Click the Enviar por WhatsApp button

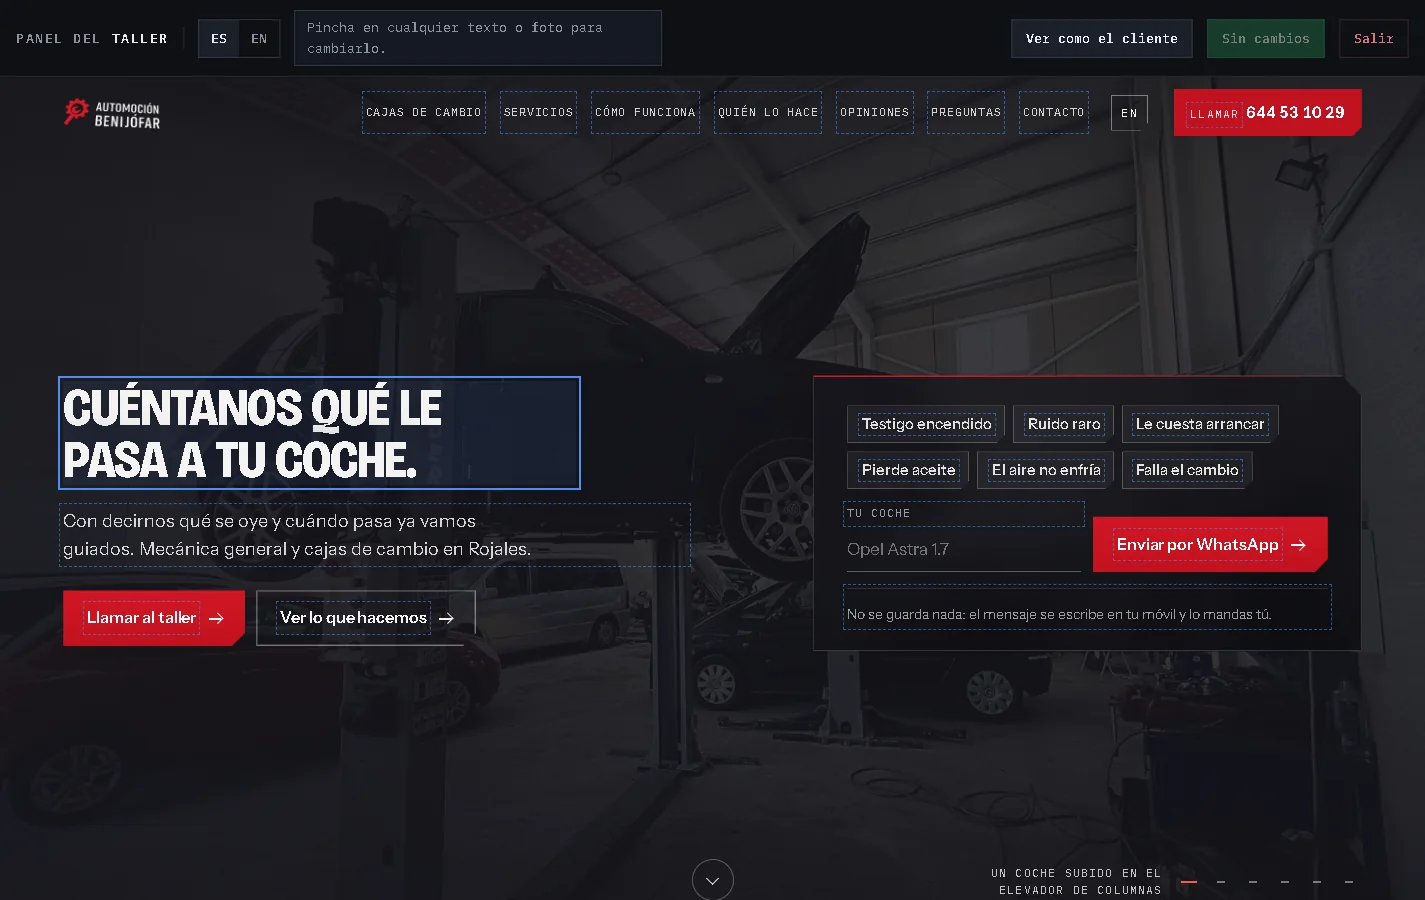[x=1210, y=545]
